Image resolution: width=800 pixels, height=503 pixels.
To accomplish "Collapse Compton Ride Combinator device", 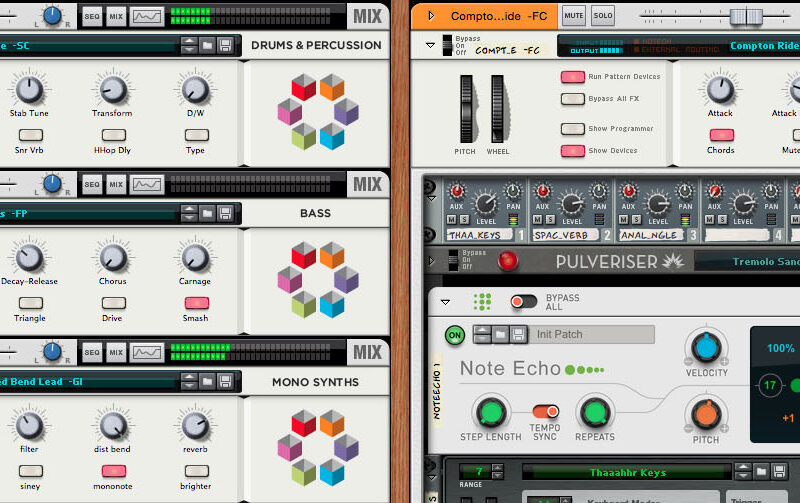I will pos(430,45).
